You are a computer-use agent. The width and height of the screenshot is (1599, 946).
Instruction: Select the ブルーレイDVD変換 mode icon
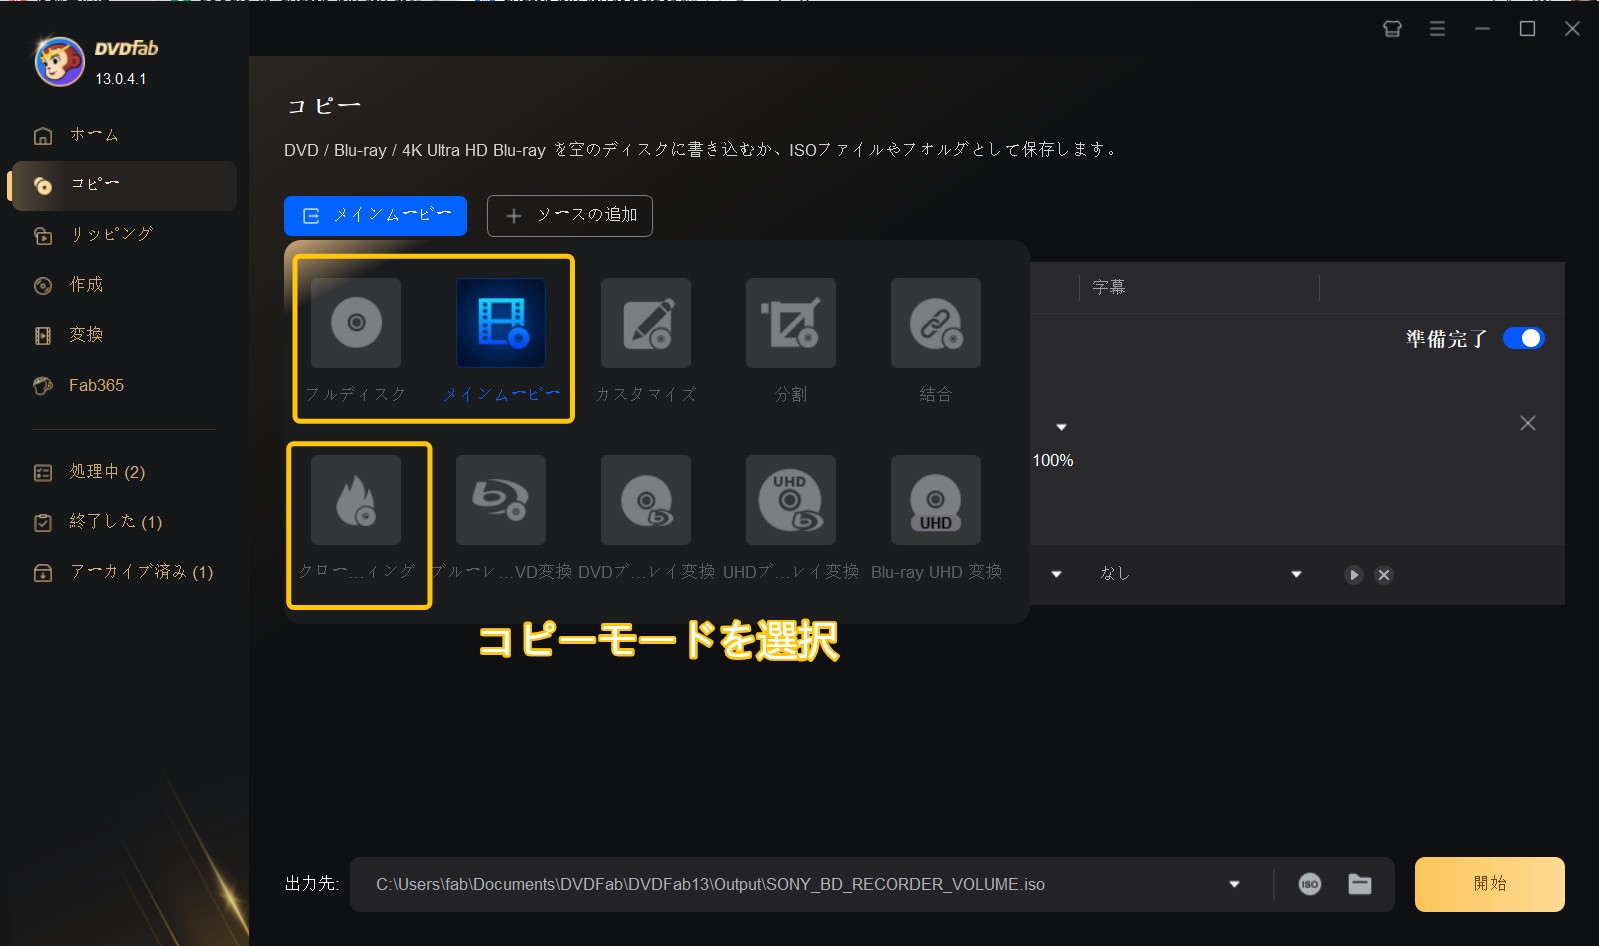click(x=501, y=500)
